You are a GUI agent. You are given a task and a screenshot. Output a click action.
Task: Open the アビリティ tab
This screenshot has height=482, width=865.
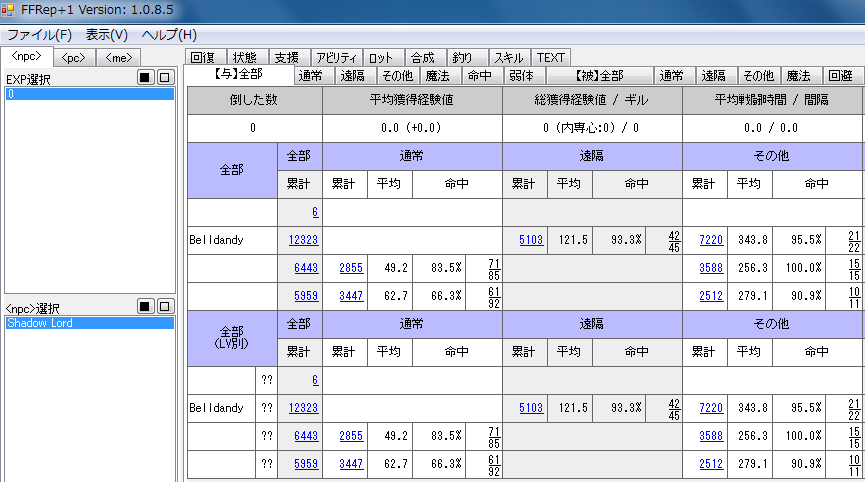point(335,57)
